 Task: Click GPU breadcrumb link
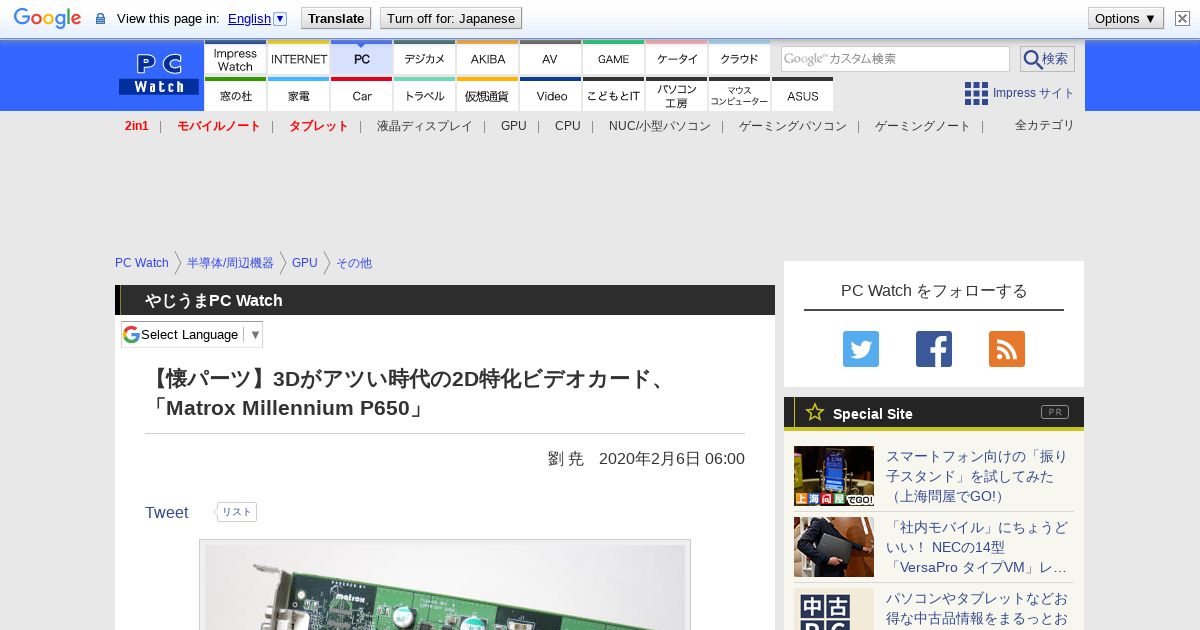click(x=305, y=263)
